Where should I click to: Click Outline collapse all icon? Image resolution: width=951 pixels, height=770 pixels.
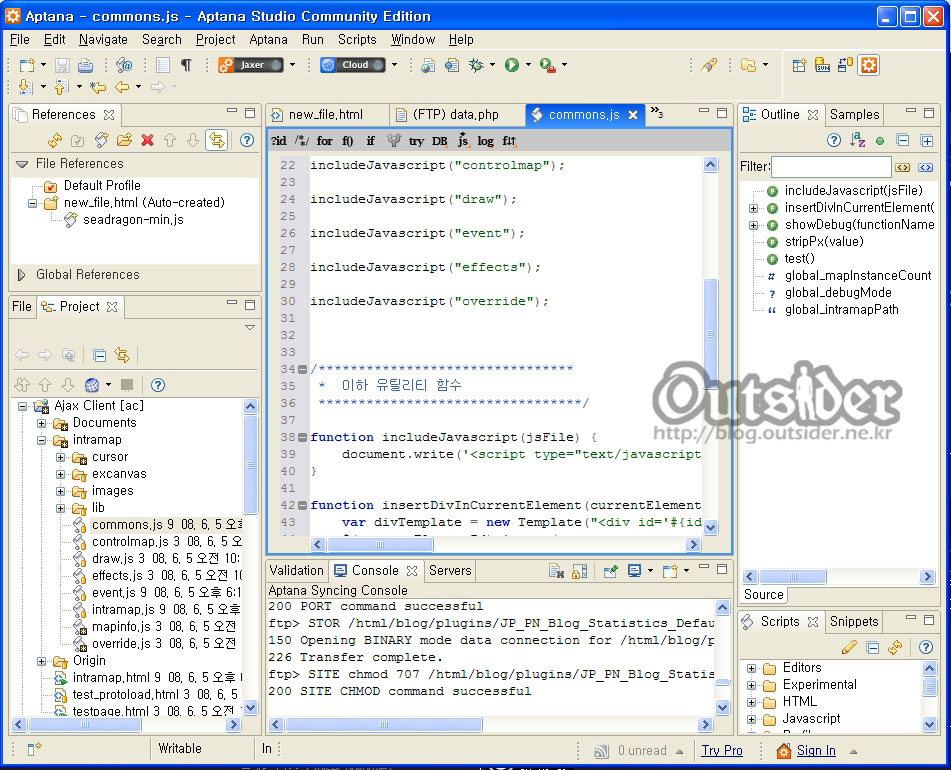pos(902,141)
